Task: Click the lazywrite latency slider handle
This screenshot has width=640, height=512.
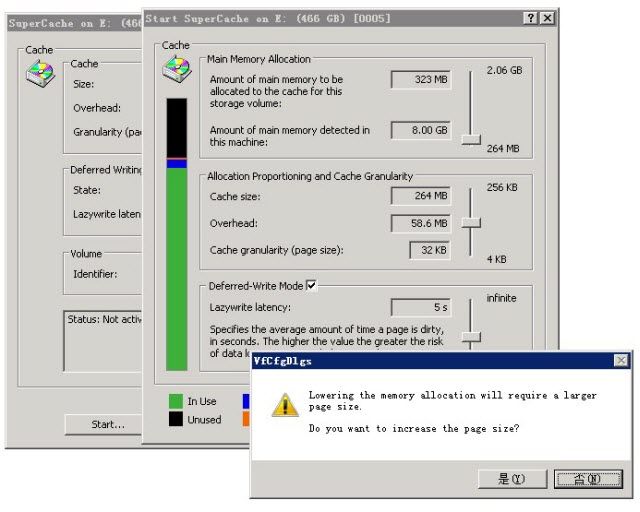Action: click(471, 336)
